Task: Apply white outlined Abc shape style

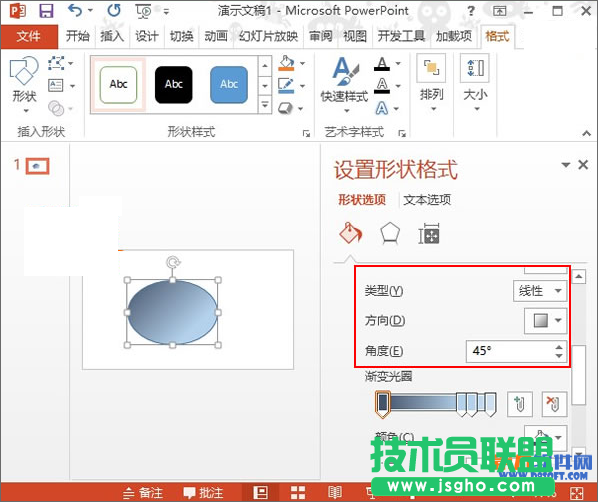Action: pyautogui.click(x=118, y=84)
